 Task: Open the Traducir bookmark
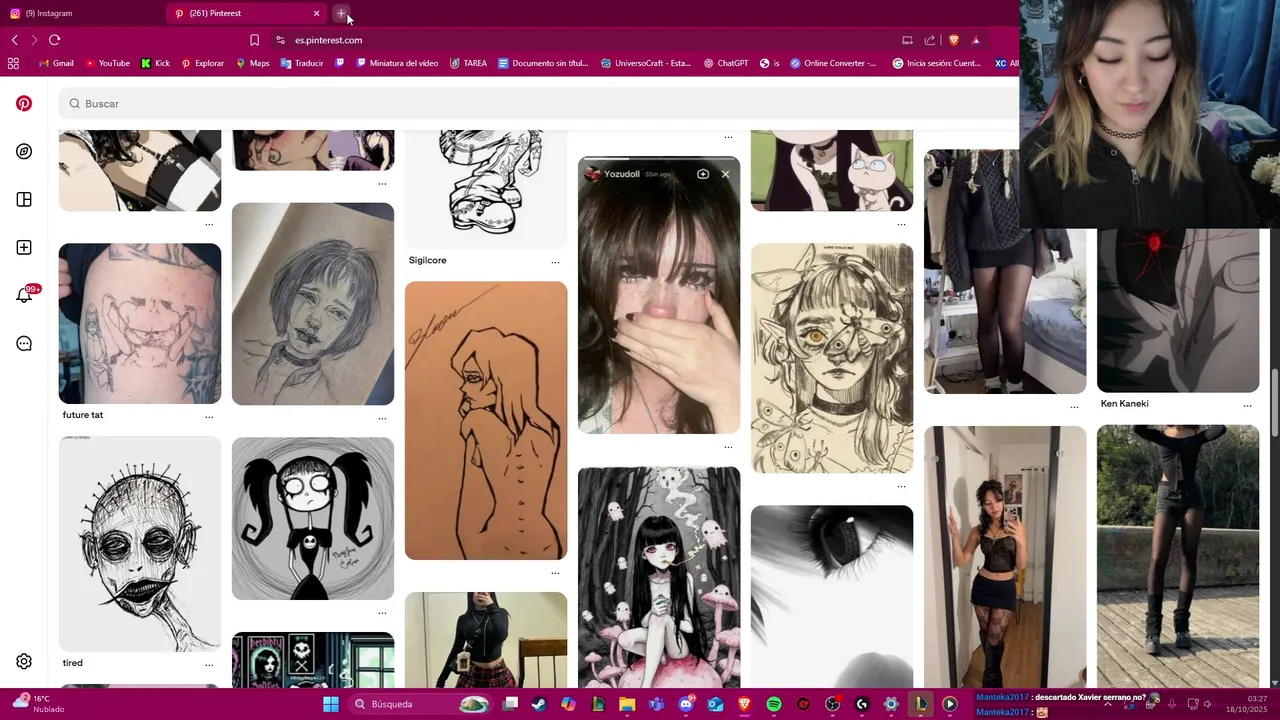pyautogui.click(x=302, y=63)
